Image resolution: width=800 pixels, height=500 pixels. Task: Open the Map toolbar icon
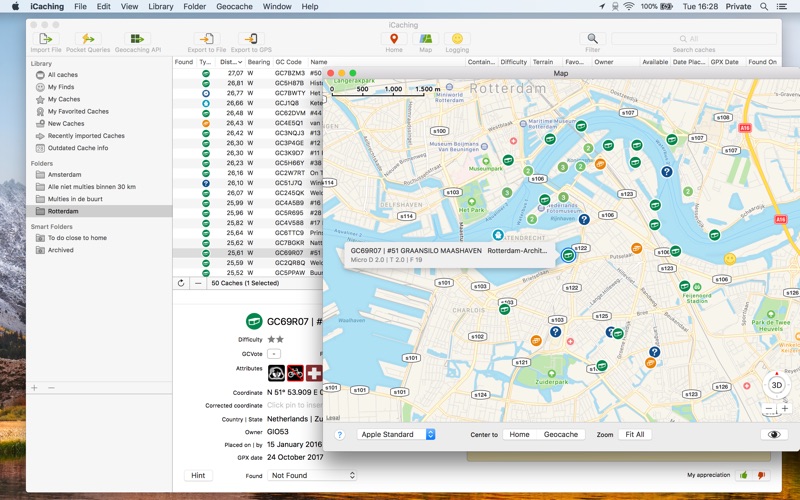(426, 39)
